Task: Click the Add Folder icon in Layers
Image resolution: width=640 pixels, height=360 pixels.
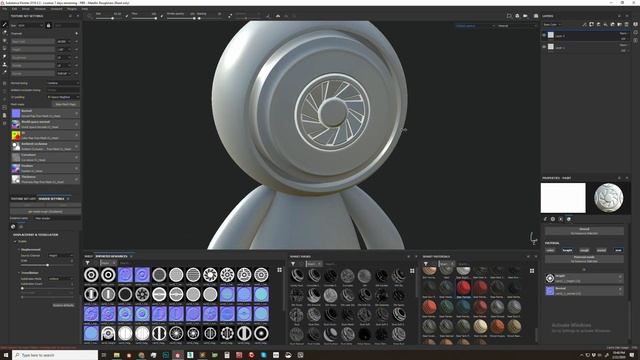Action: [x=620, y=24]
